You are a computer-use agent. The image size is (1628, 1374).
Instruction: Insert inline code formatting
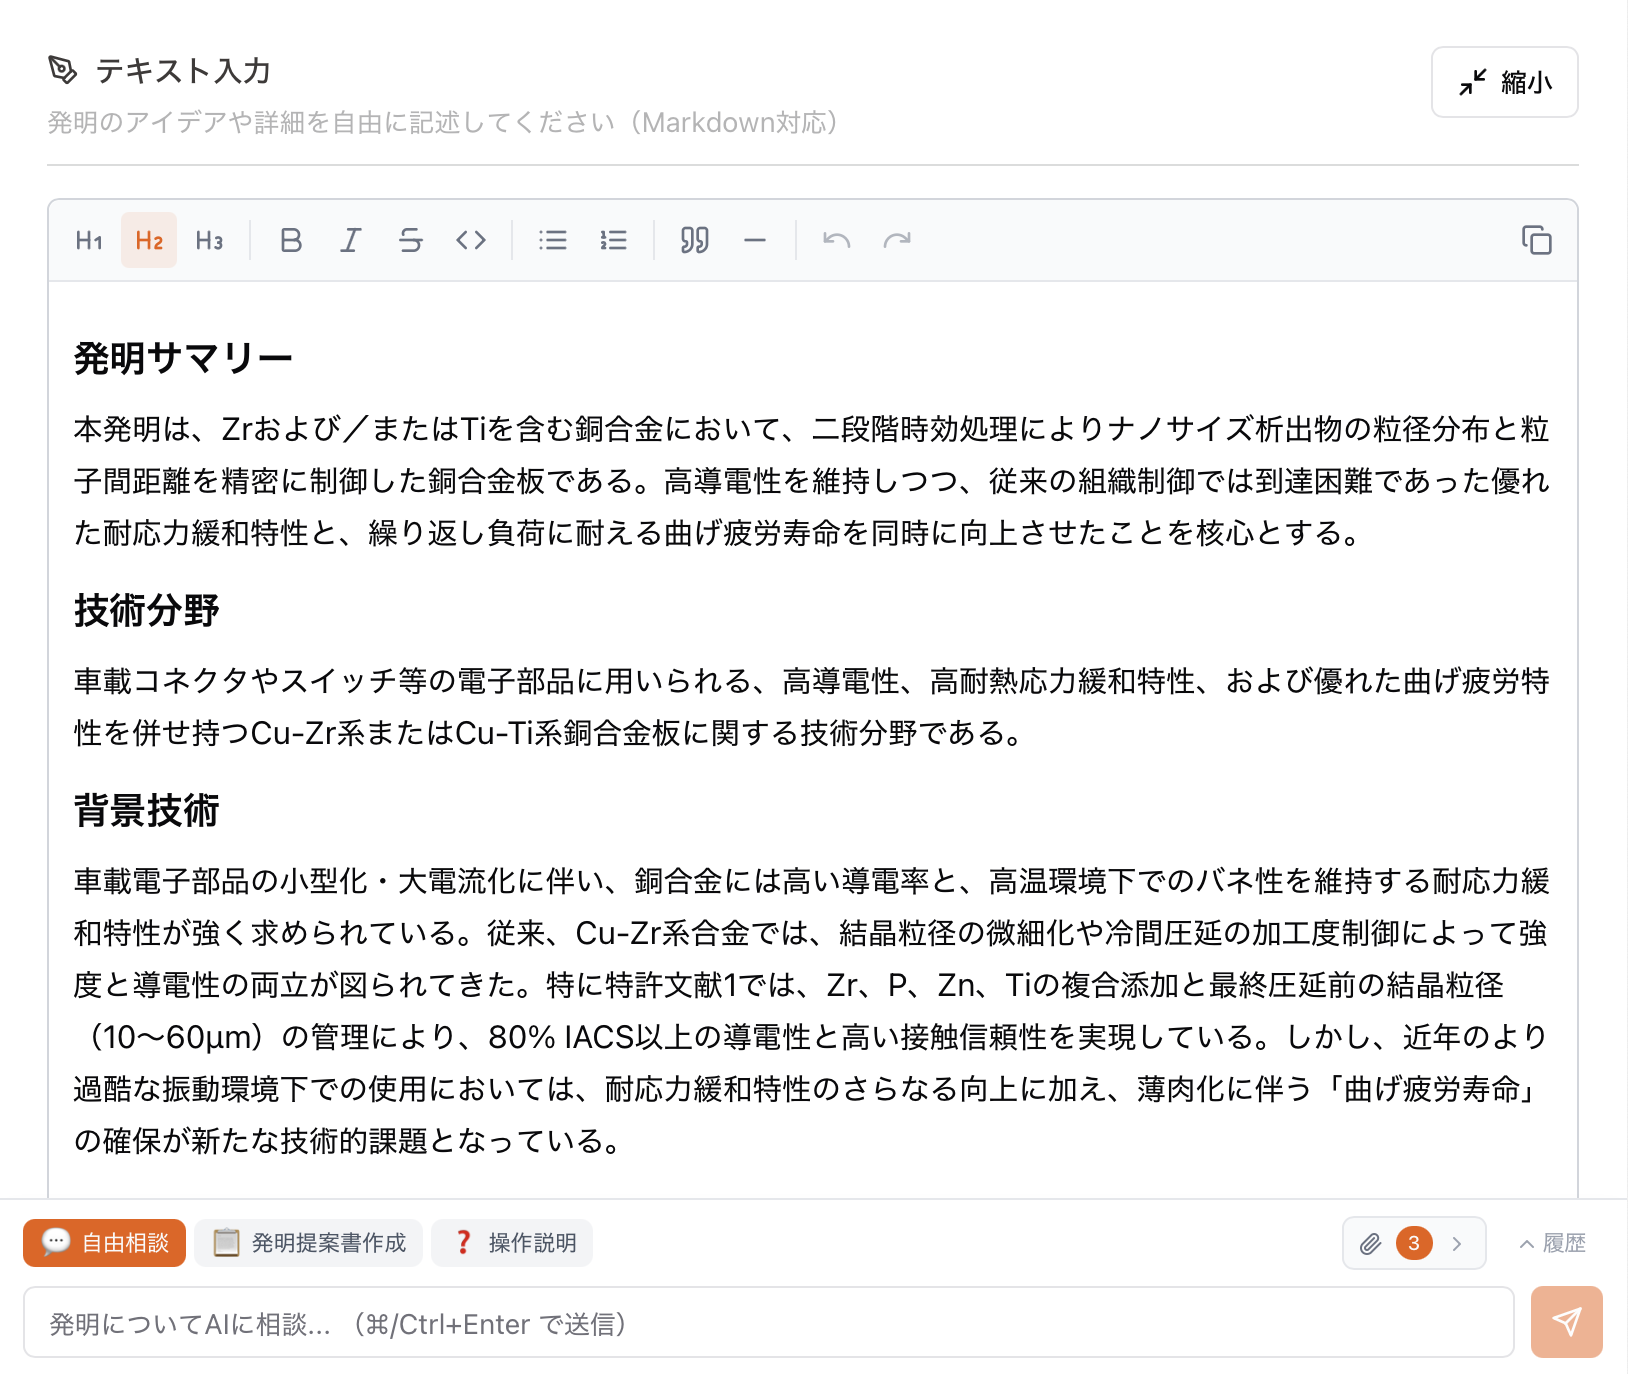click(x=471, y=240)
